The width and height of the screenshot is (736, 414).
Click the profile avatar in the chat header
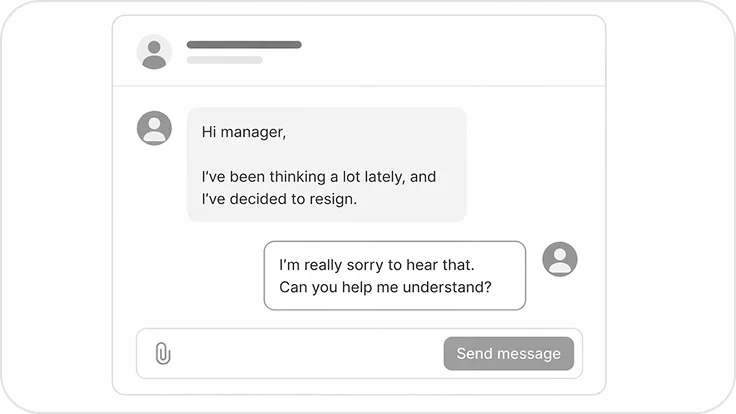154,52
